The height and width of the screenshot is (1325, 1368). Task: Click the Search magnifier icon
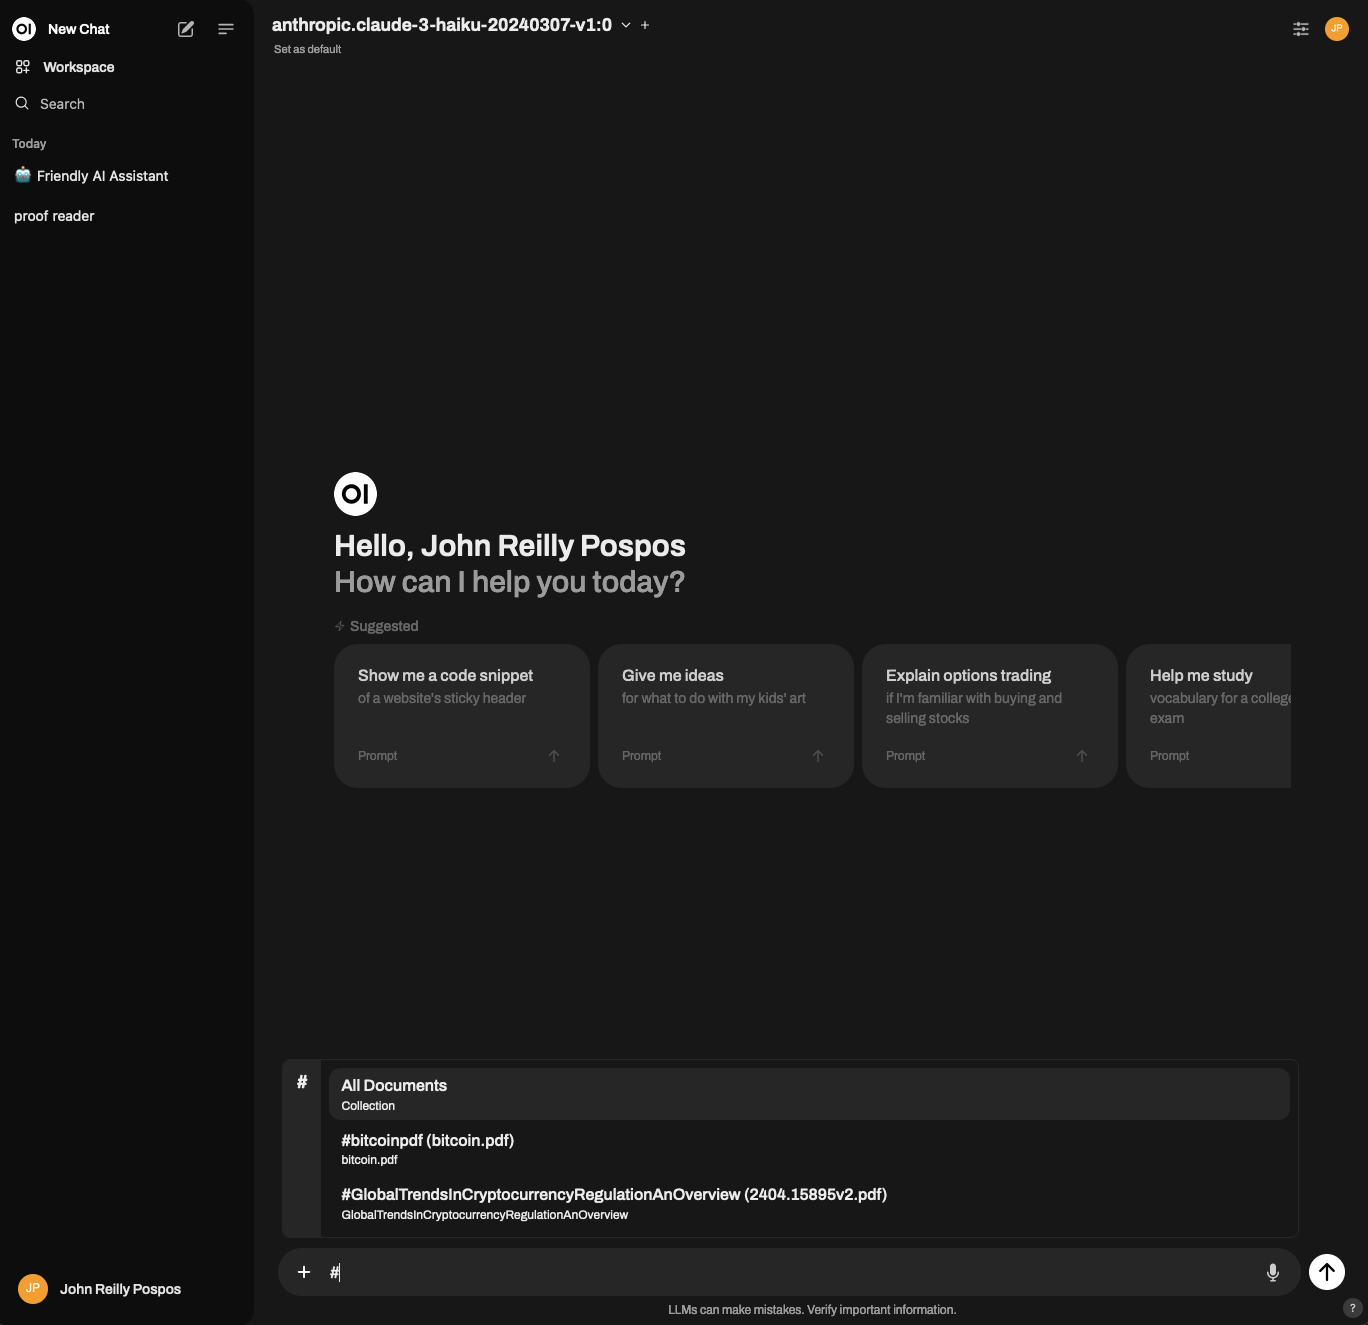pos(22,104)
